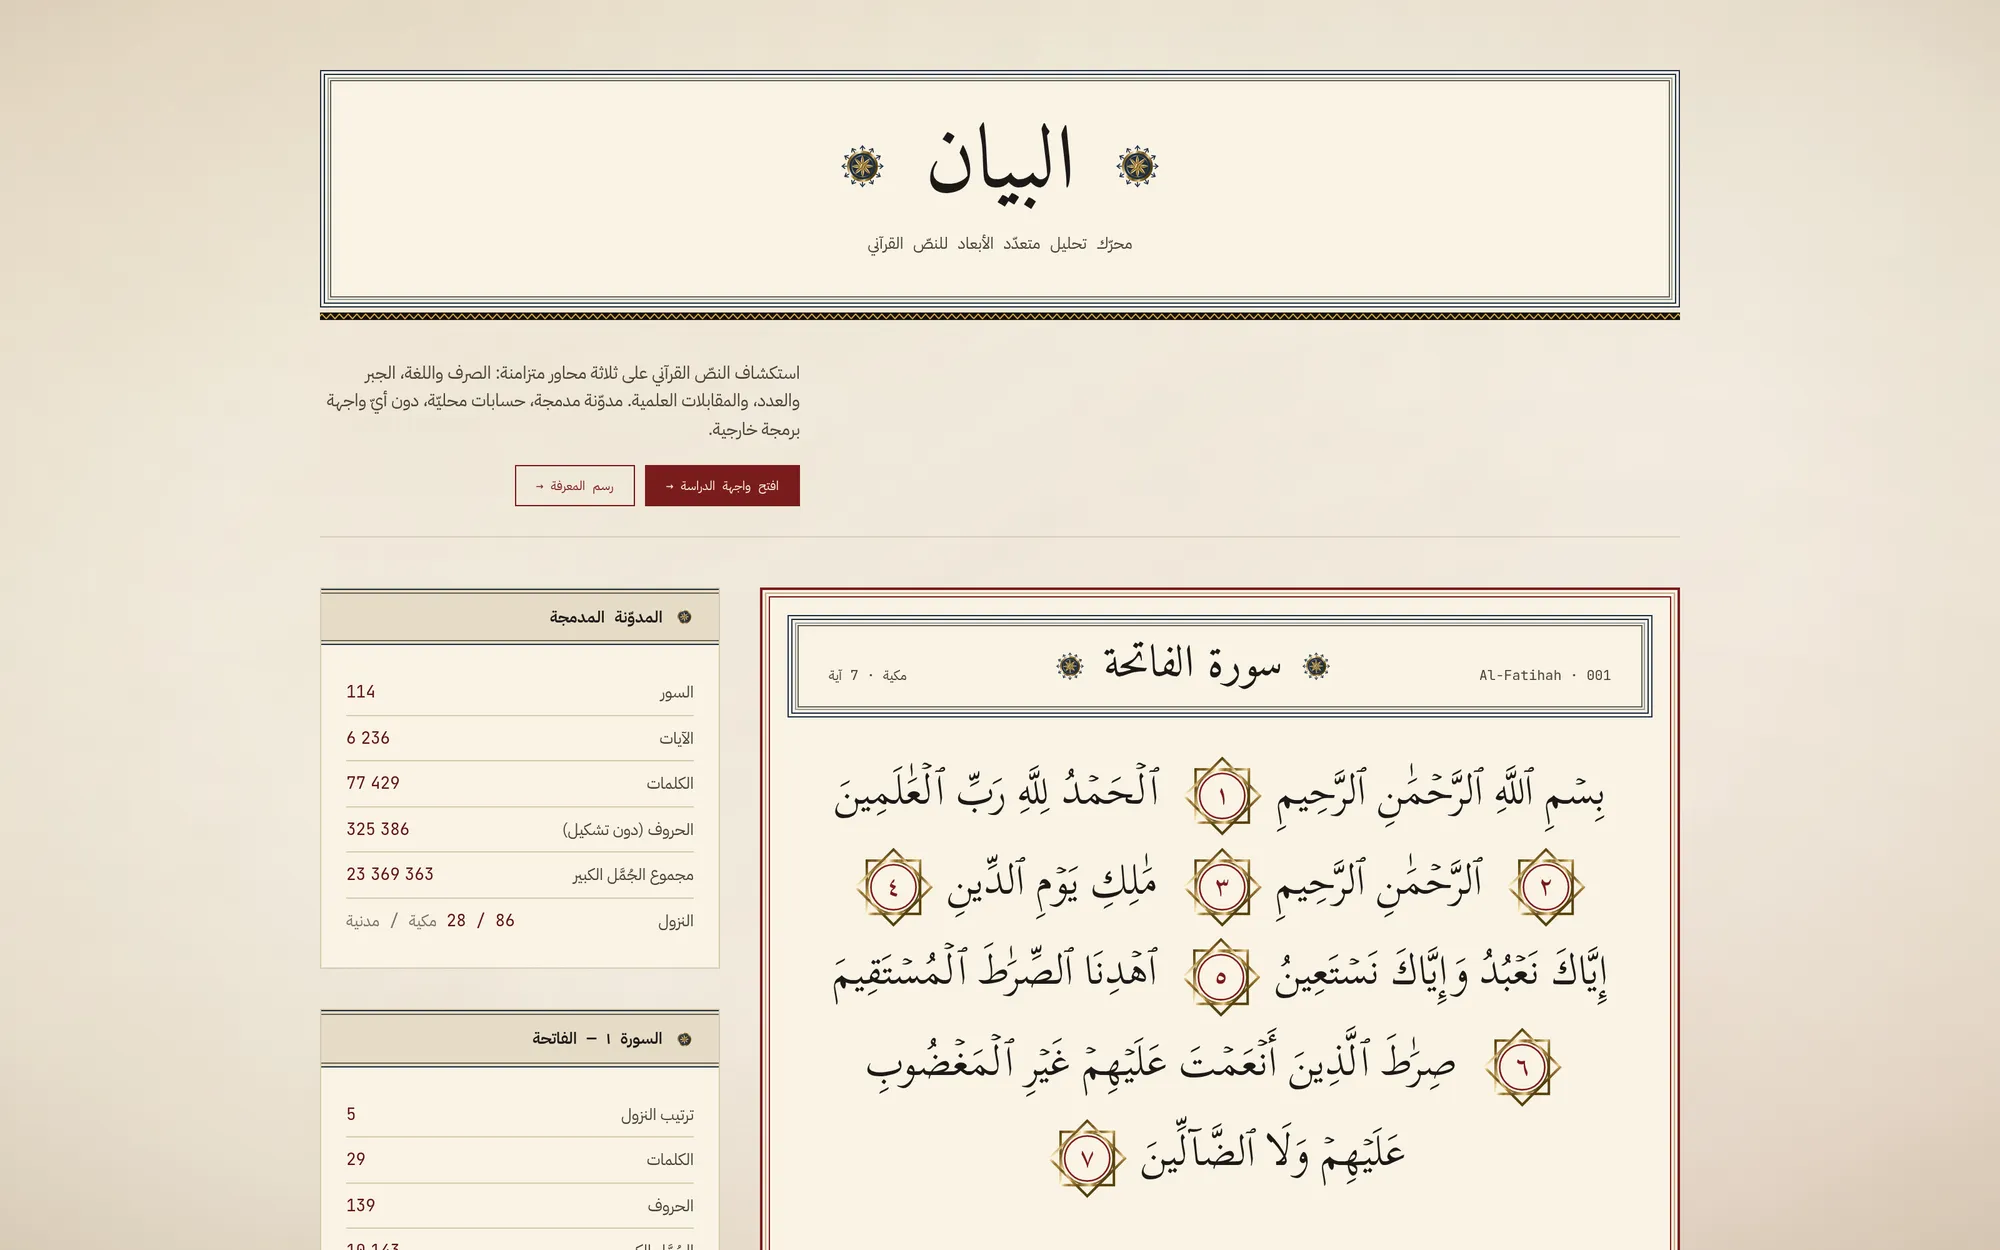The height and width of the screenshot is (1250, 2000).
Task: Click the surah الحروف value 139
Action: click(361, 1205)
